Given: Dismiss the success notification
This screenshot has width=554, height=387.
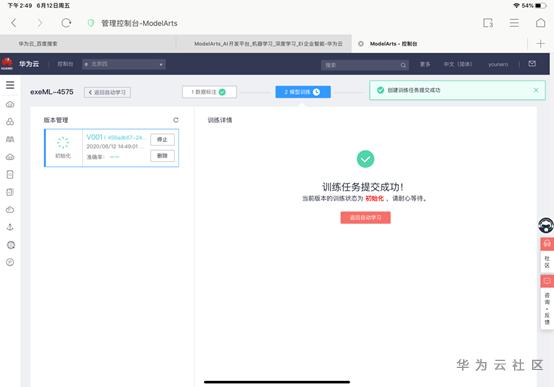Looking at the screenshot, I should (536, 90).
